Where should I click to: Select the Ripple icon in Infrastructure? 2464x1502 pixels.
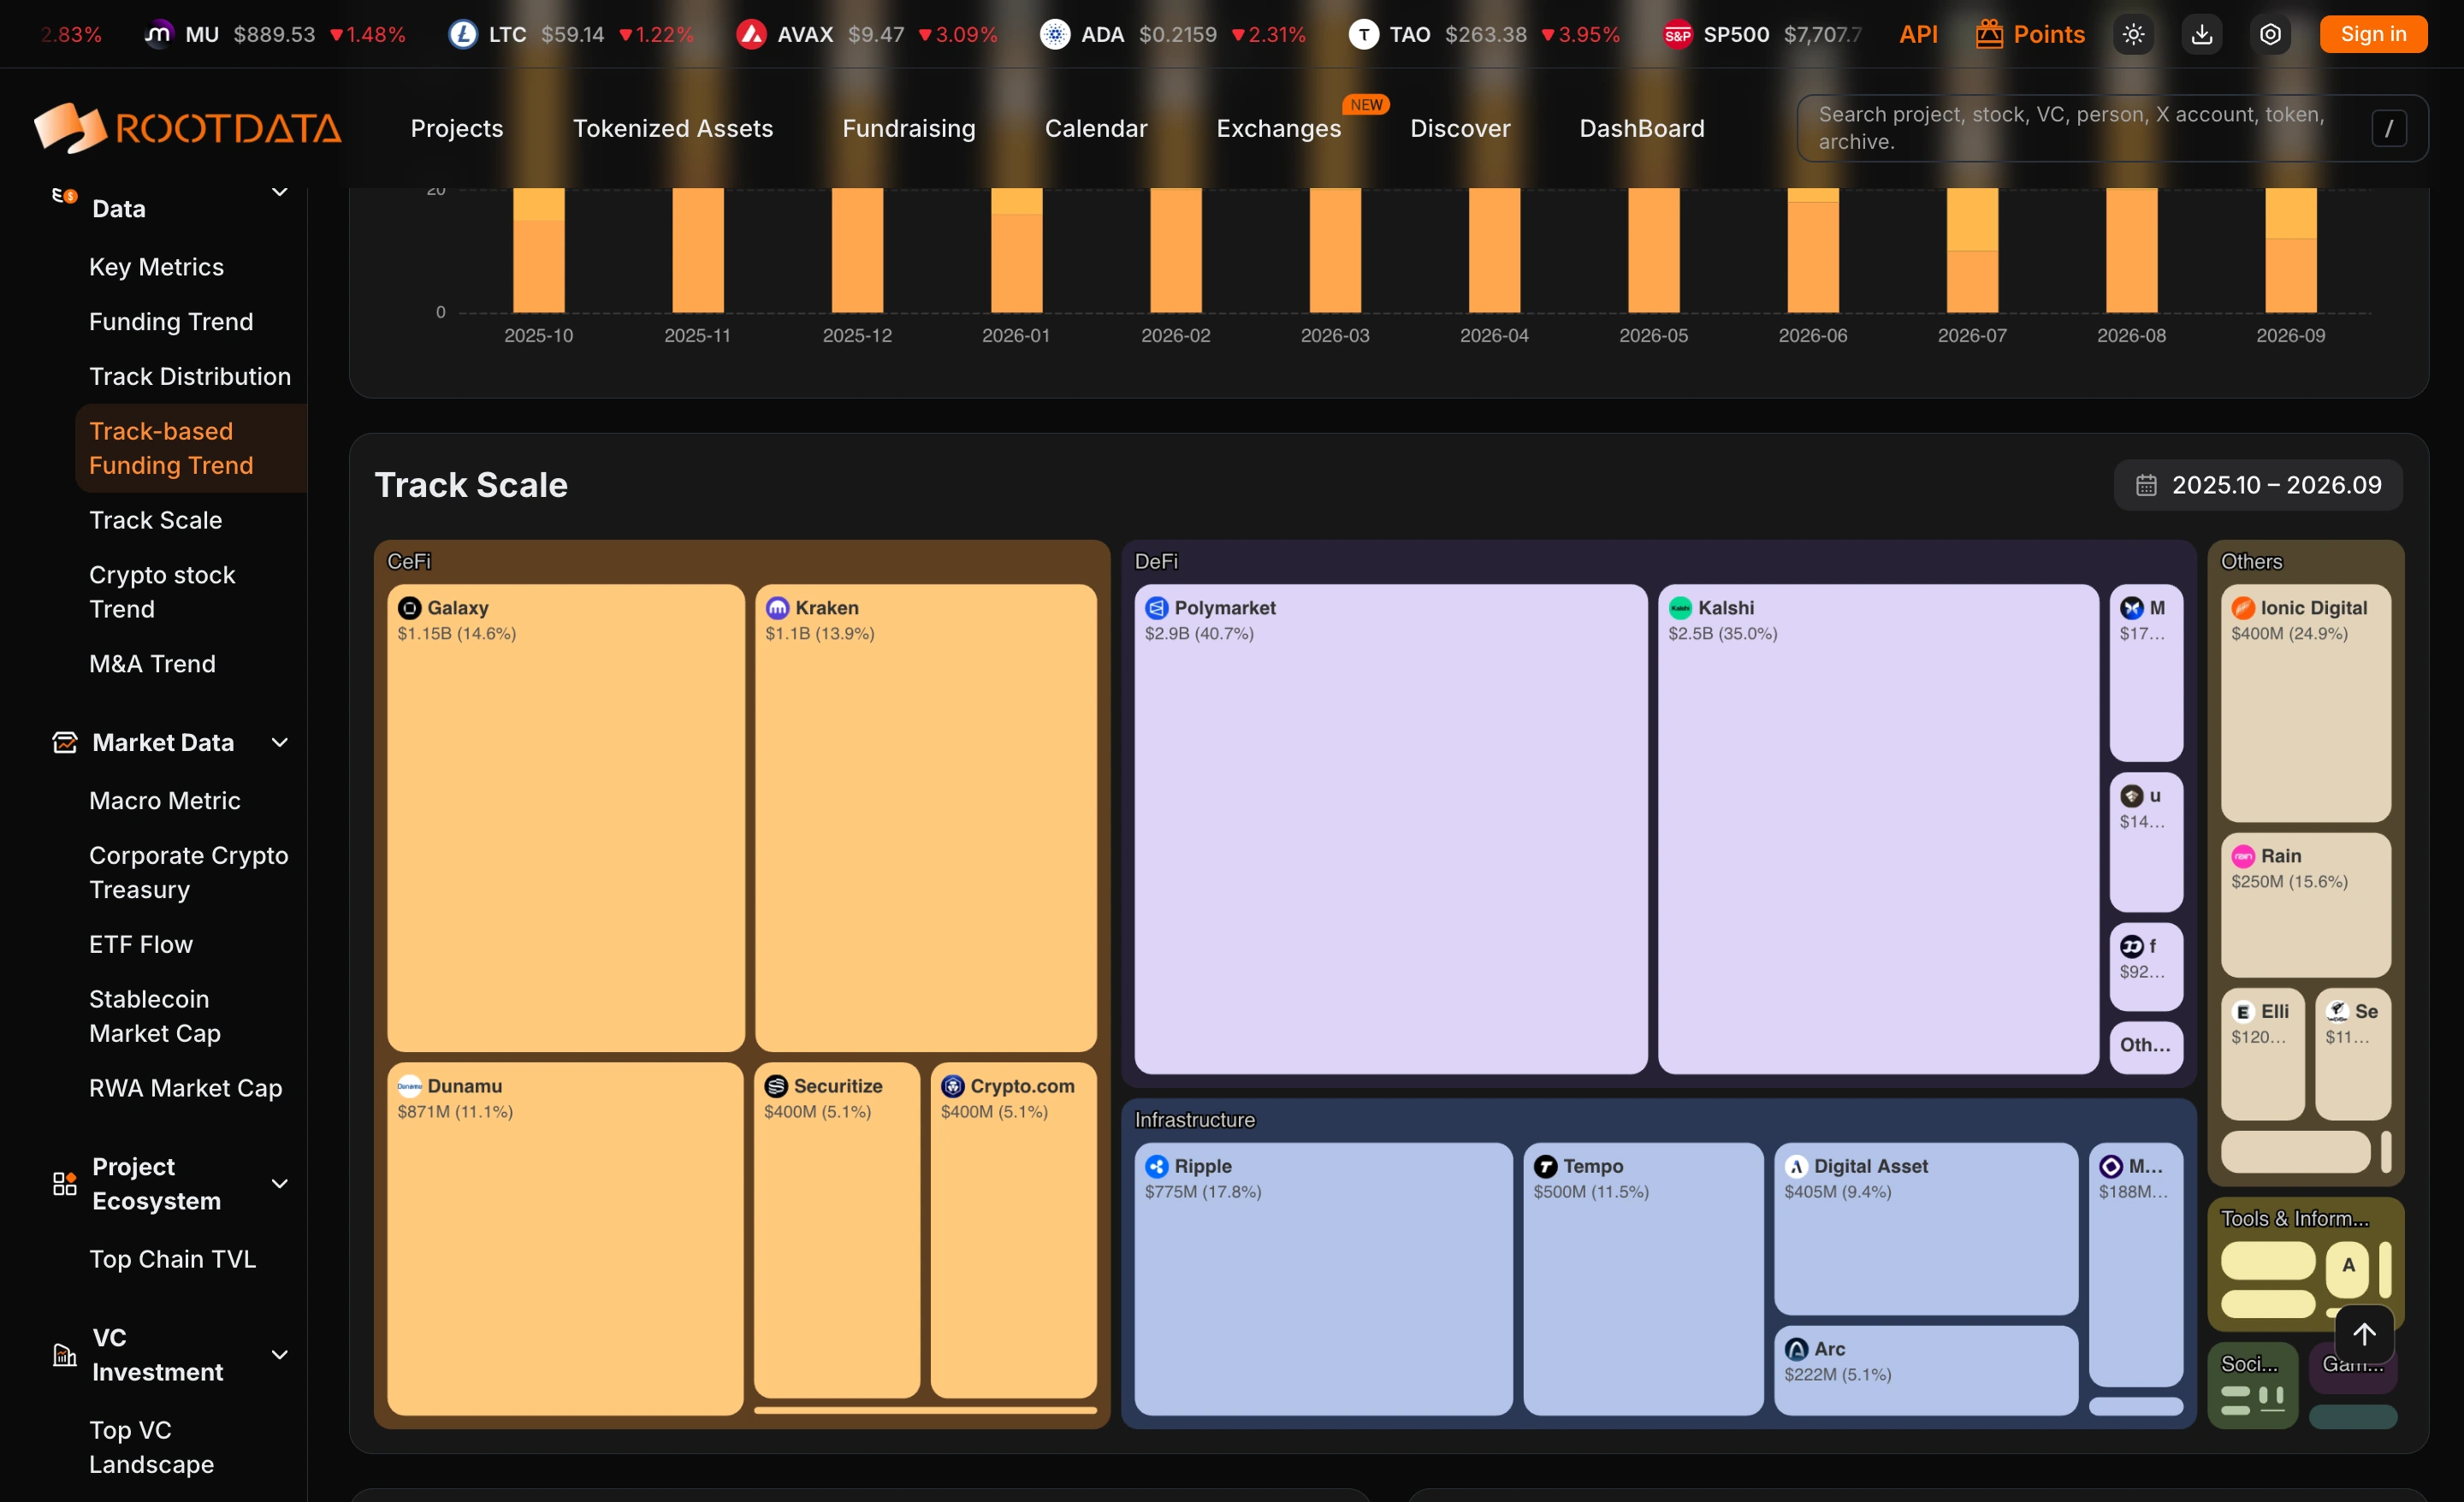pyautogui.click(x=1157, y=1166)
